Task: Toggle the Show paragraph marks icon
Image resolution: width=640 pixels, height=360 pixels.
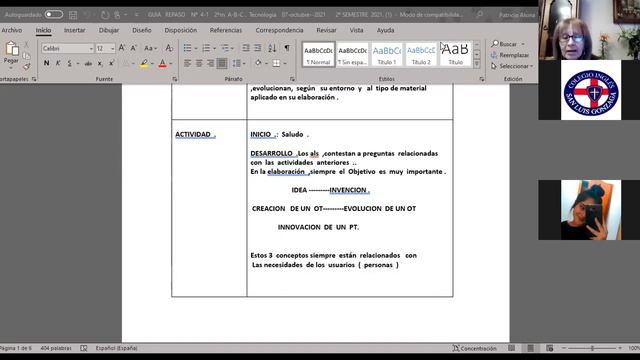Action: pos(287,48)
